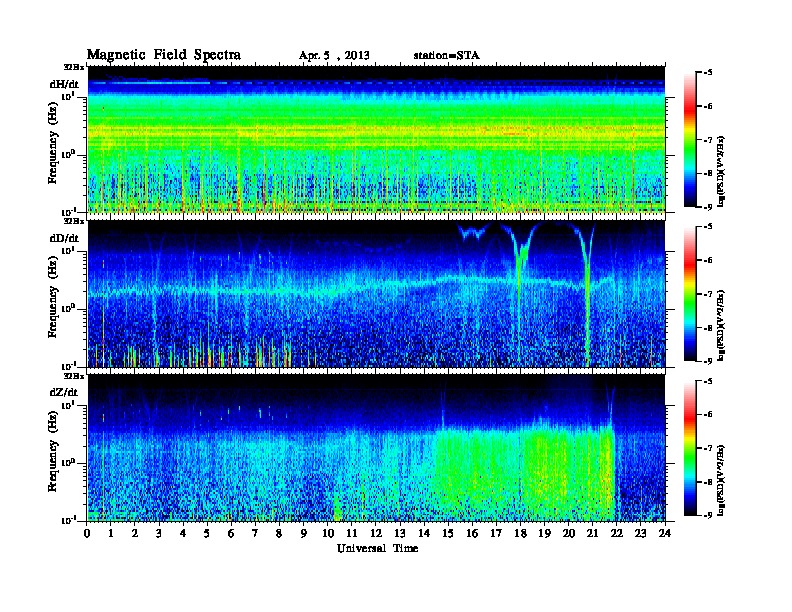The width and height of the screenshot is (792, 612).
Task: Click the dH/dt color scale bar
Action: (690, 139)
